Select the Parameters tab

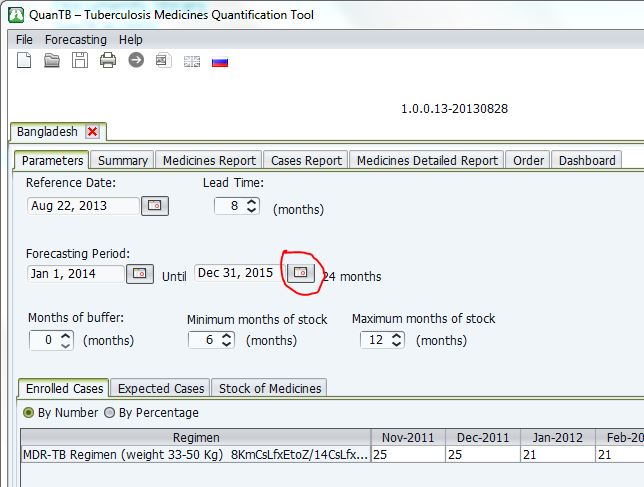click(52, 160)
